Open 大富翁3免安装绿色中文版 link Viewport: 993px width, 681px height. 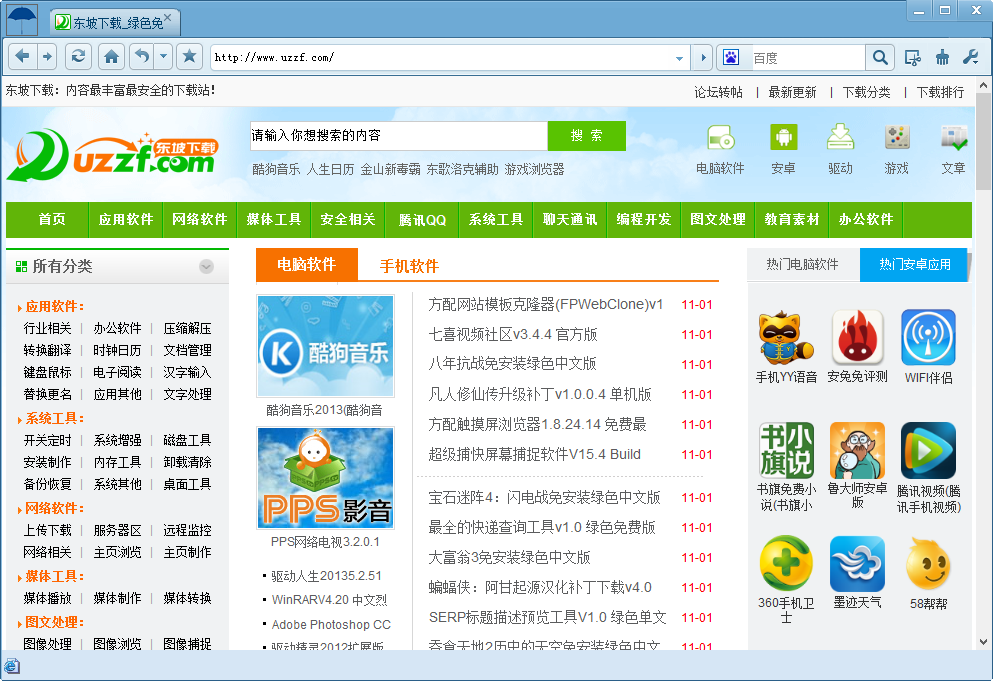pyautogui.click(x=509, y=557)
